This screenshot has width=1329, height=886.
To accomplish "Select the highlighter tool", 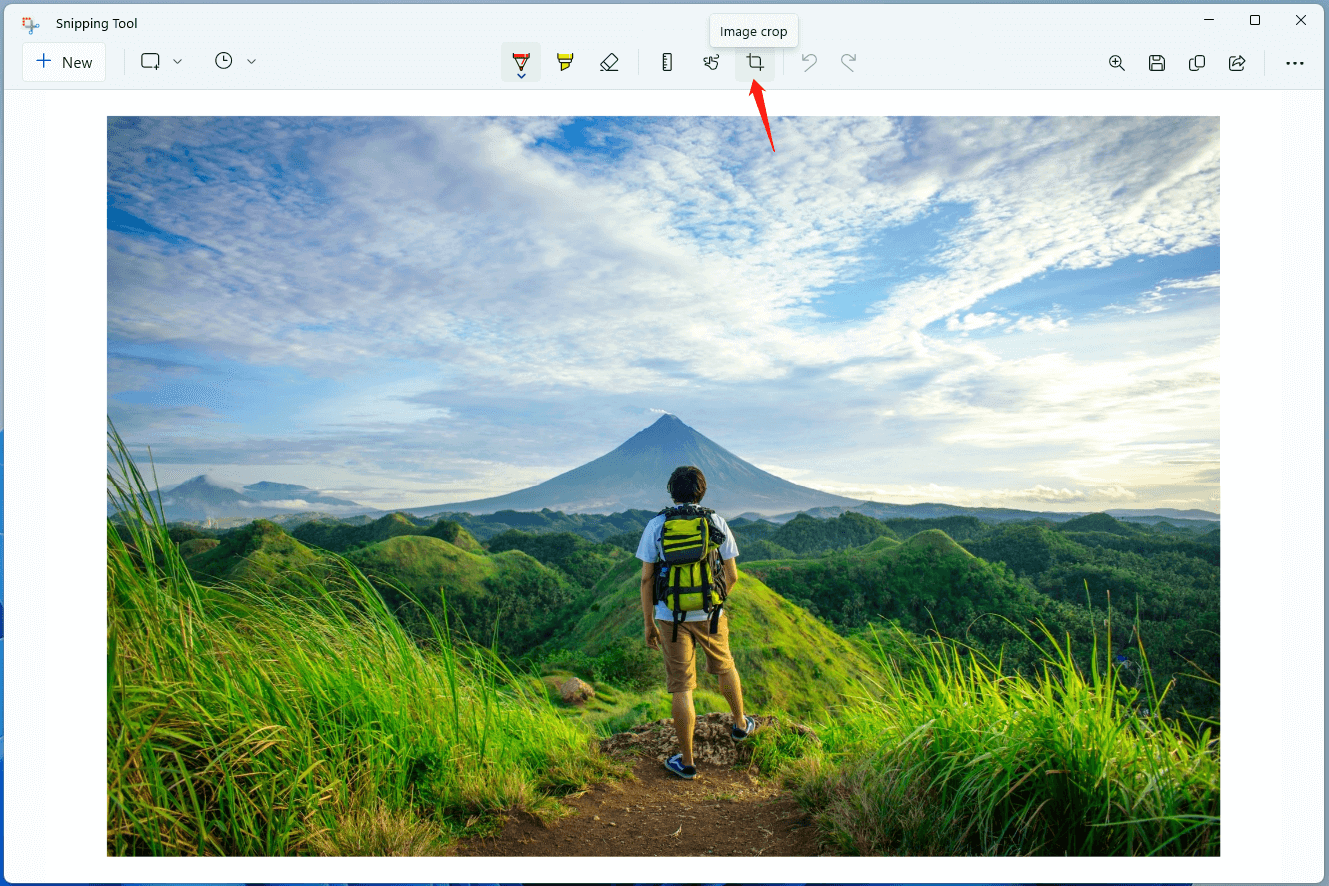I will click(564, 62).
